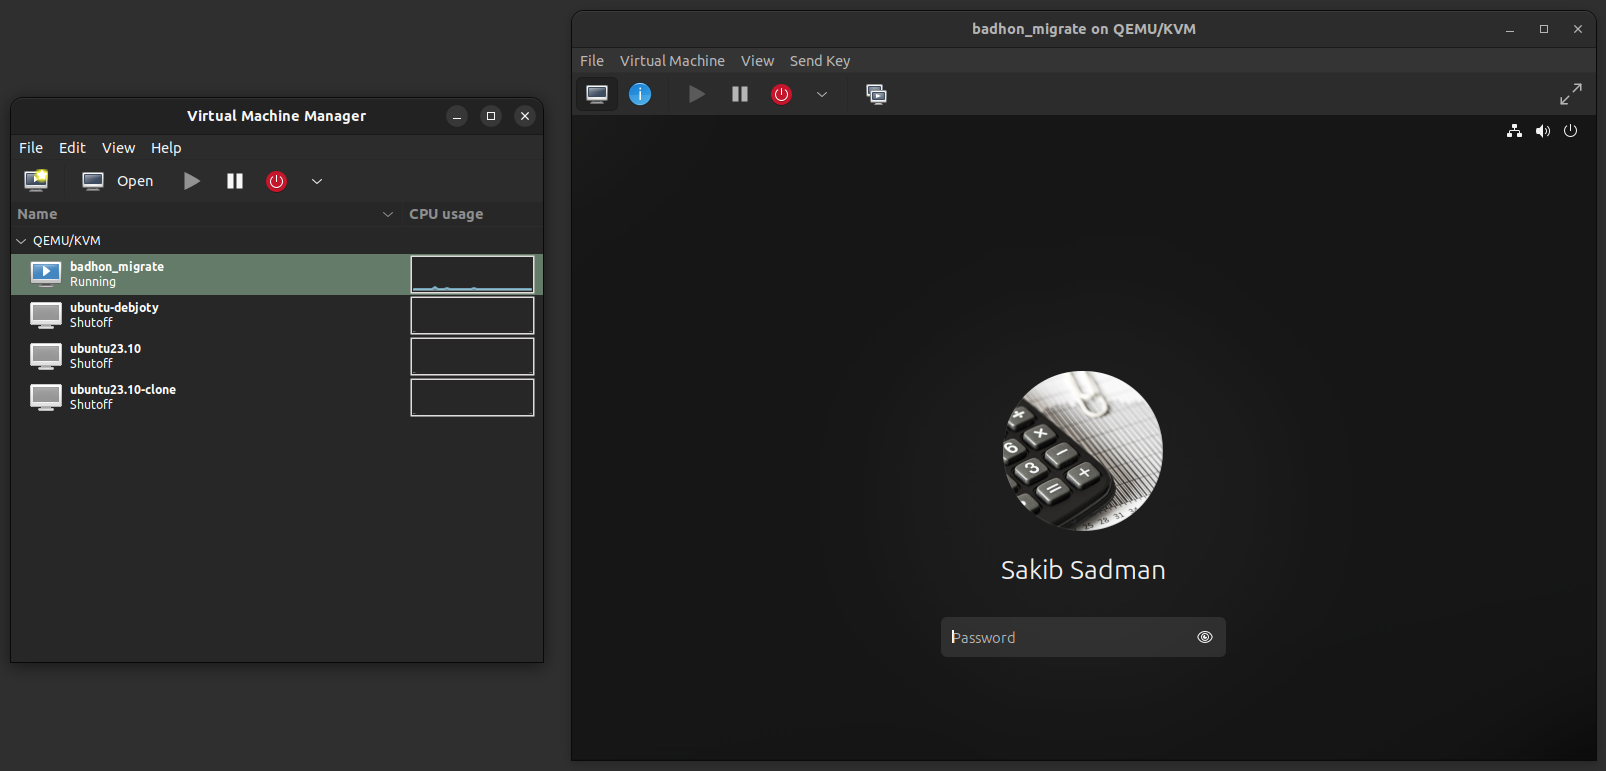
Task: Maximize the Virtual Machine Manager window
Action: (x=491, y=116)
